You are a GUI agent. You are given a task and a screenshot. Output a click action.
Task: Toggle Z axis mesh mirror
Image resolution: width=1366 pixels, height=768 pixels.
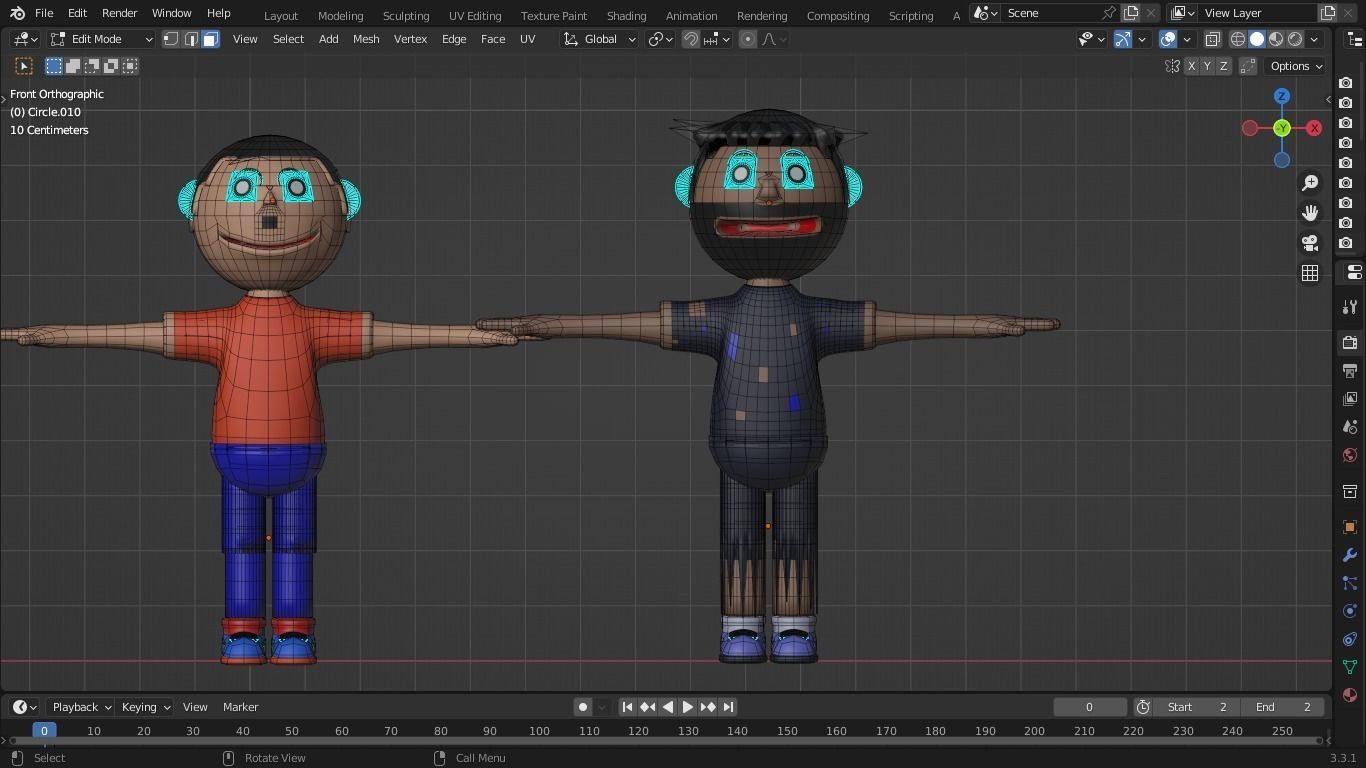click(1223, 66)
